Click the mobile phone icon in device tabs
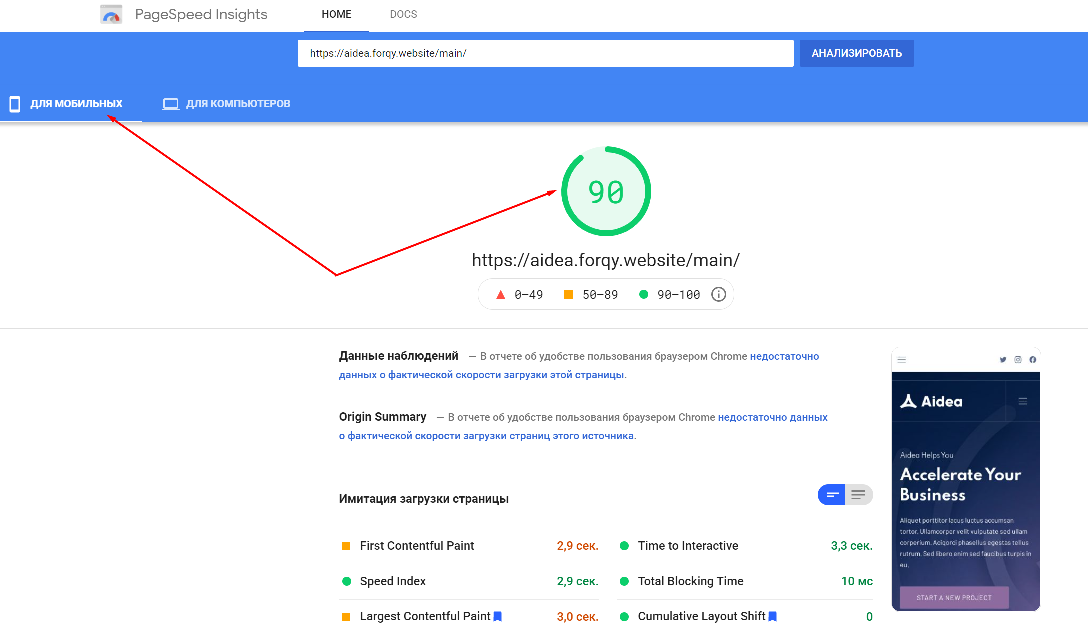This screenshot has height=635, width=1088. pyautogui.click(x=15, y=104)
